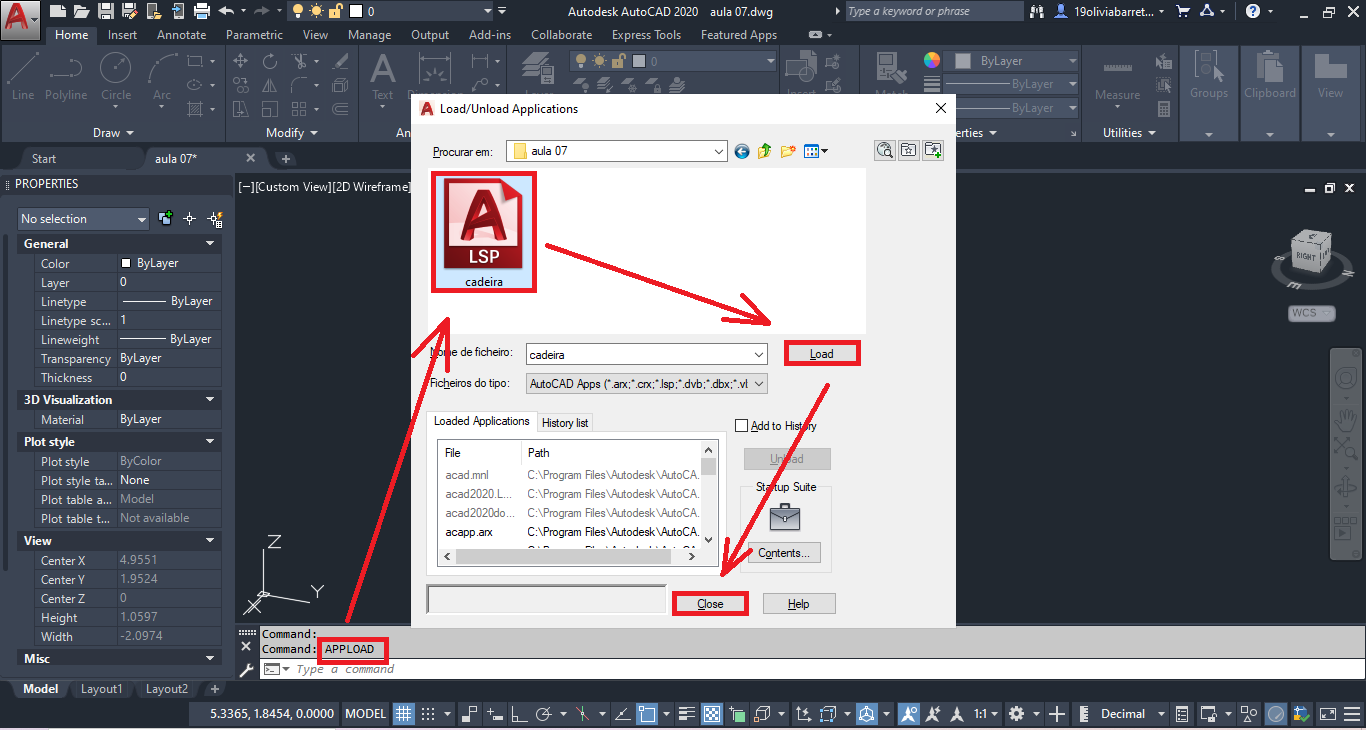1366x730 pixels.
Task: Click the Customization menu icon in status bar
Action: coord(1354,714)
